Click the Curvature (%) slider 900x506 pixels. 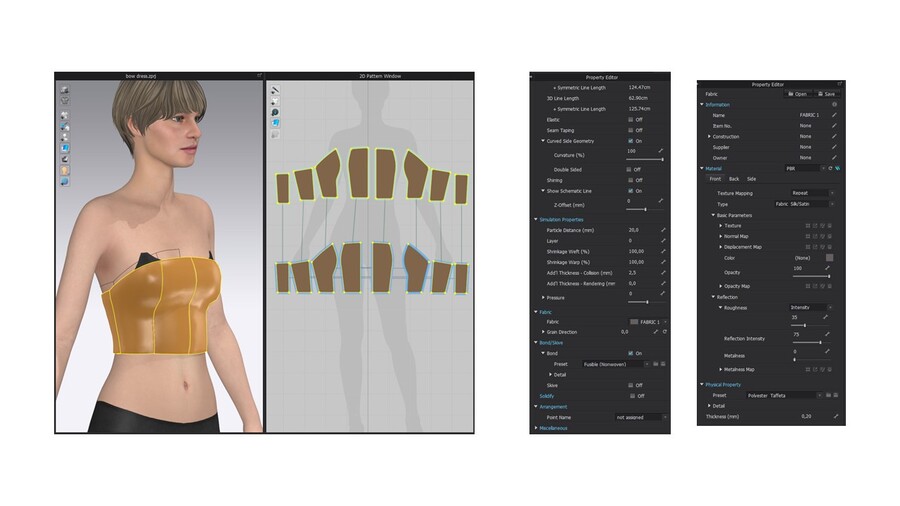coord(645,159)
